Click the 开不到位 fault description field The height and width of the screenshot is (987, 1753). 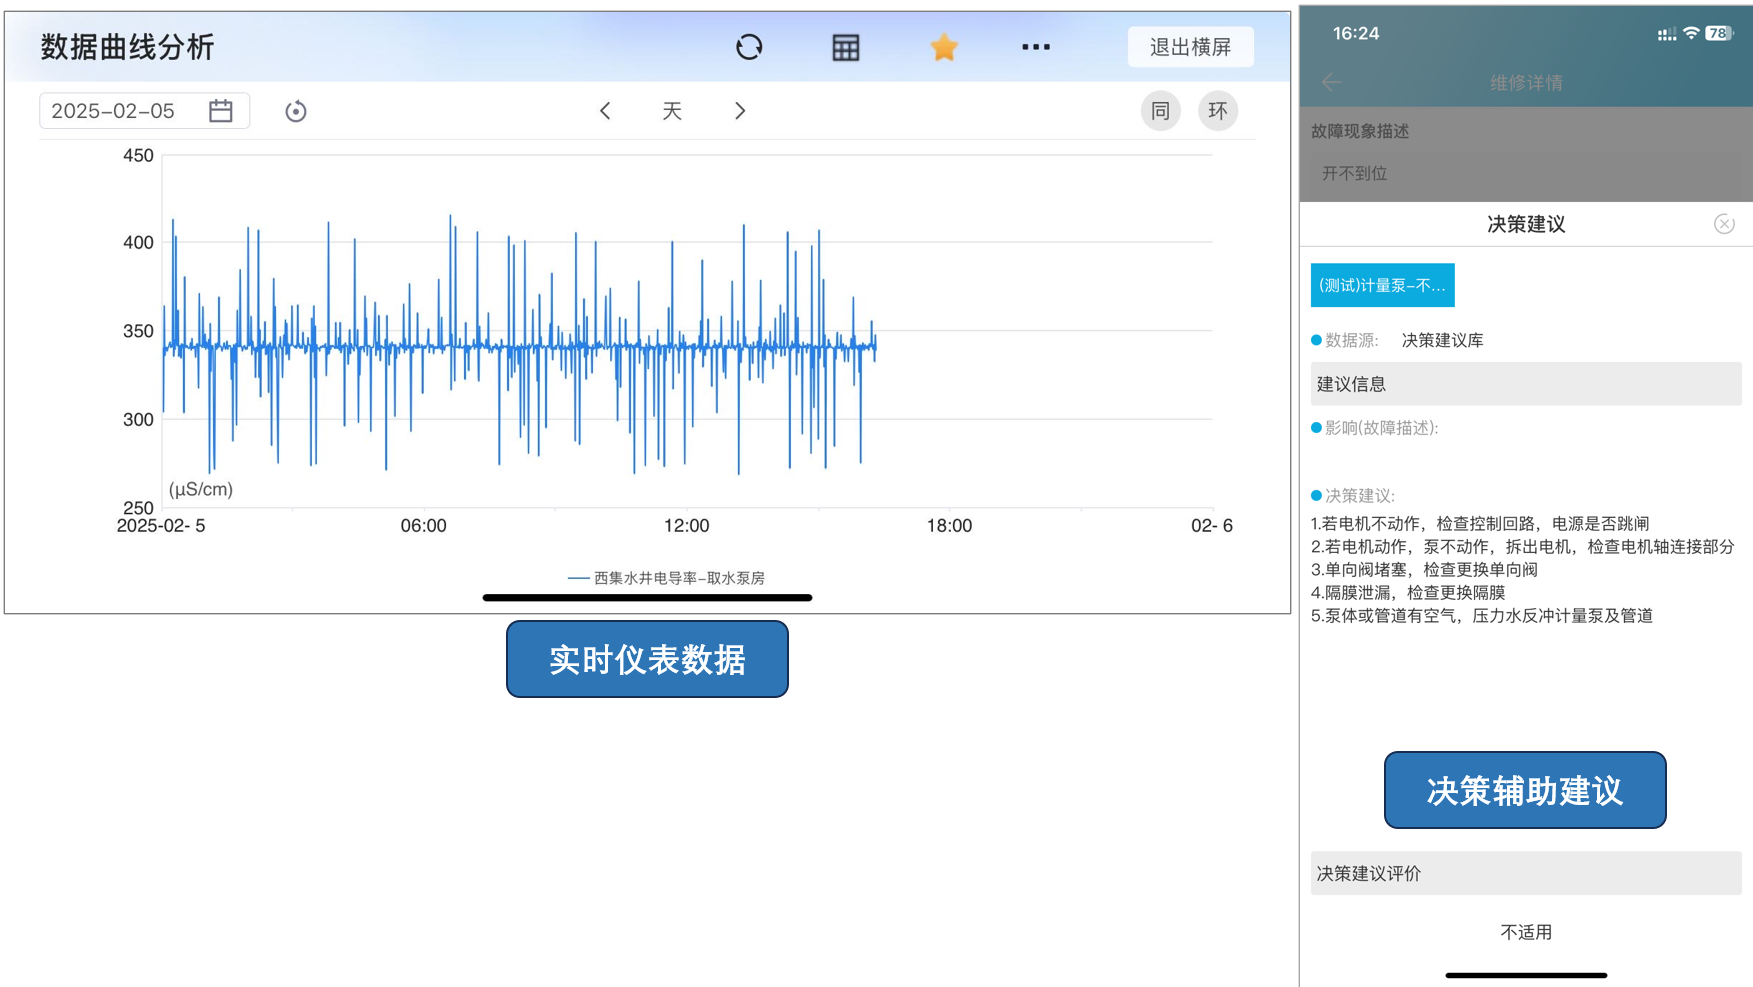click(1526, 174)
